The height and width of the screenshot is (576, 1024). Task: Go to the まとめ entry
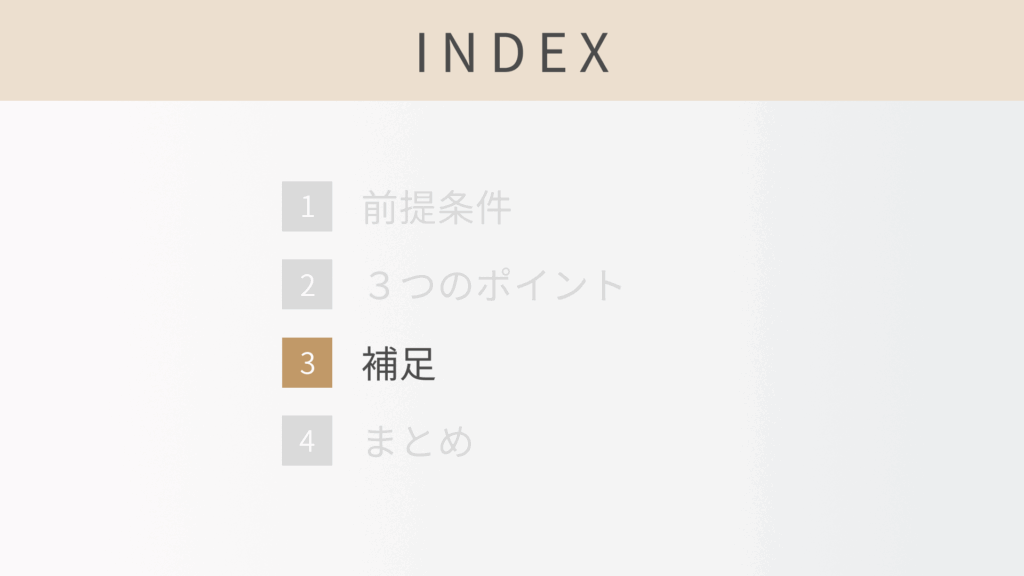417,442
